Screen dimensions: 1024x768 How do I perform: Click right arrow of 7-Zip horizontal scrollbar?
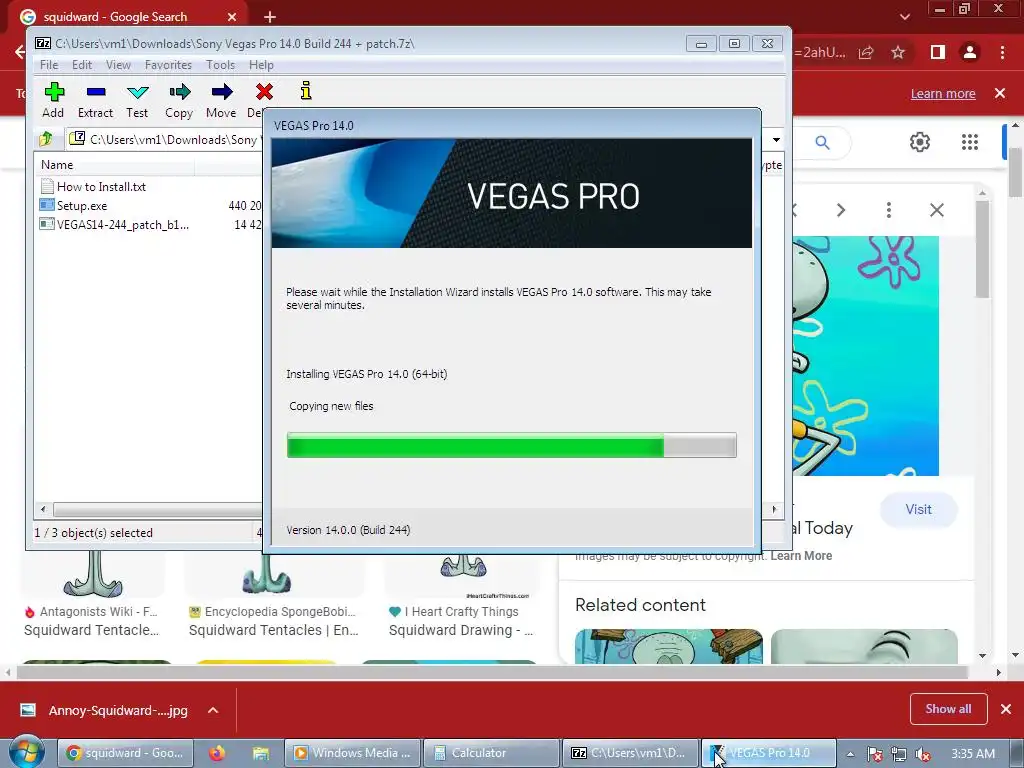click(775, 509)
